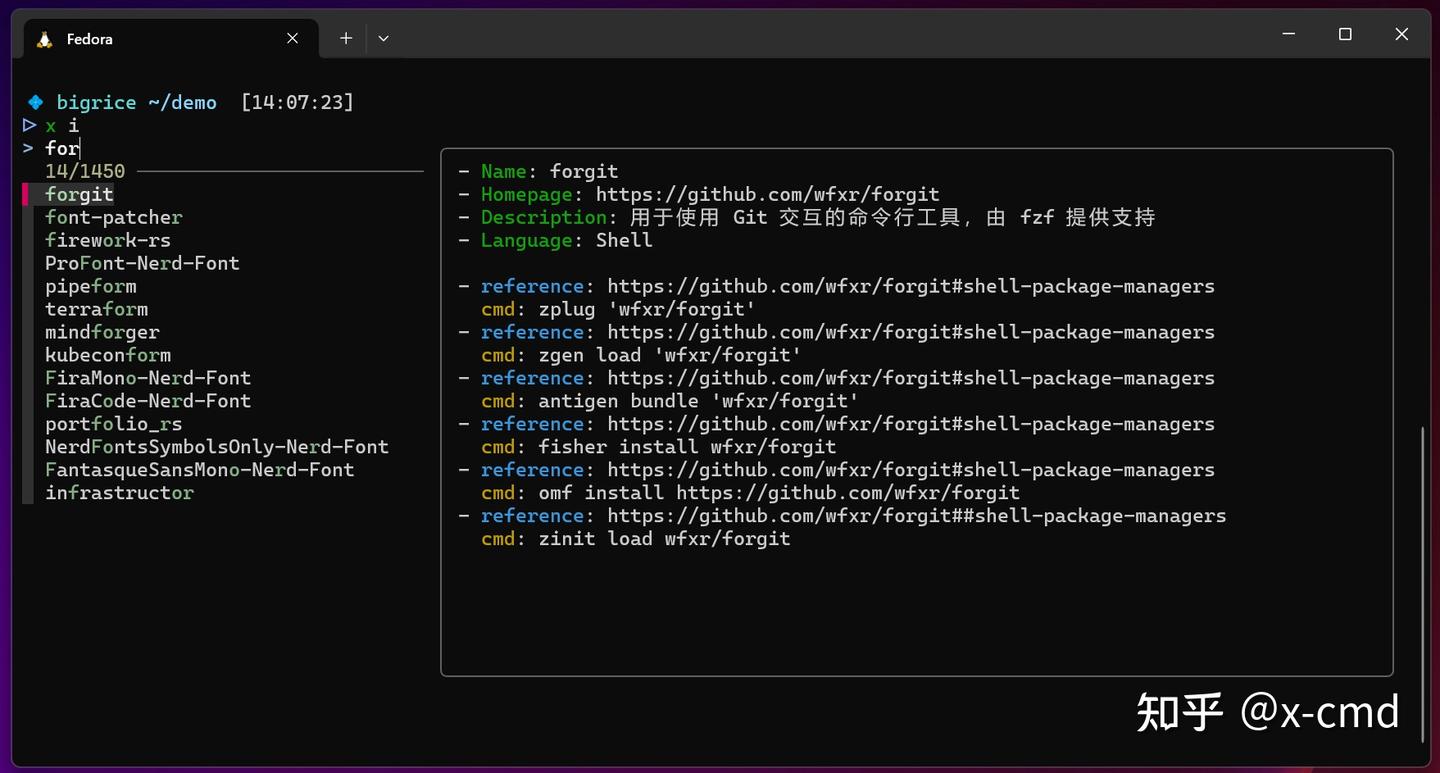The width and height of the screenshot is (1440, 773).
Task: Click the 'fisher install wfxr/forgit' command text
Action: (x=687, y=447)
